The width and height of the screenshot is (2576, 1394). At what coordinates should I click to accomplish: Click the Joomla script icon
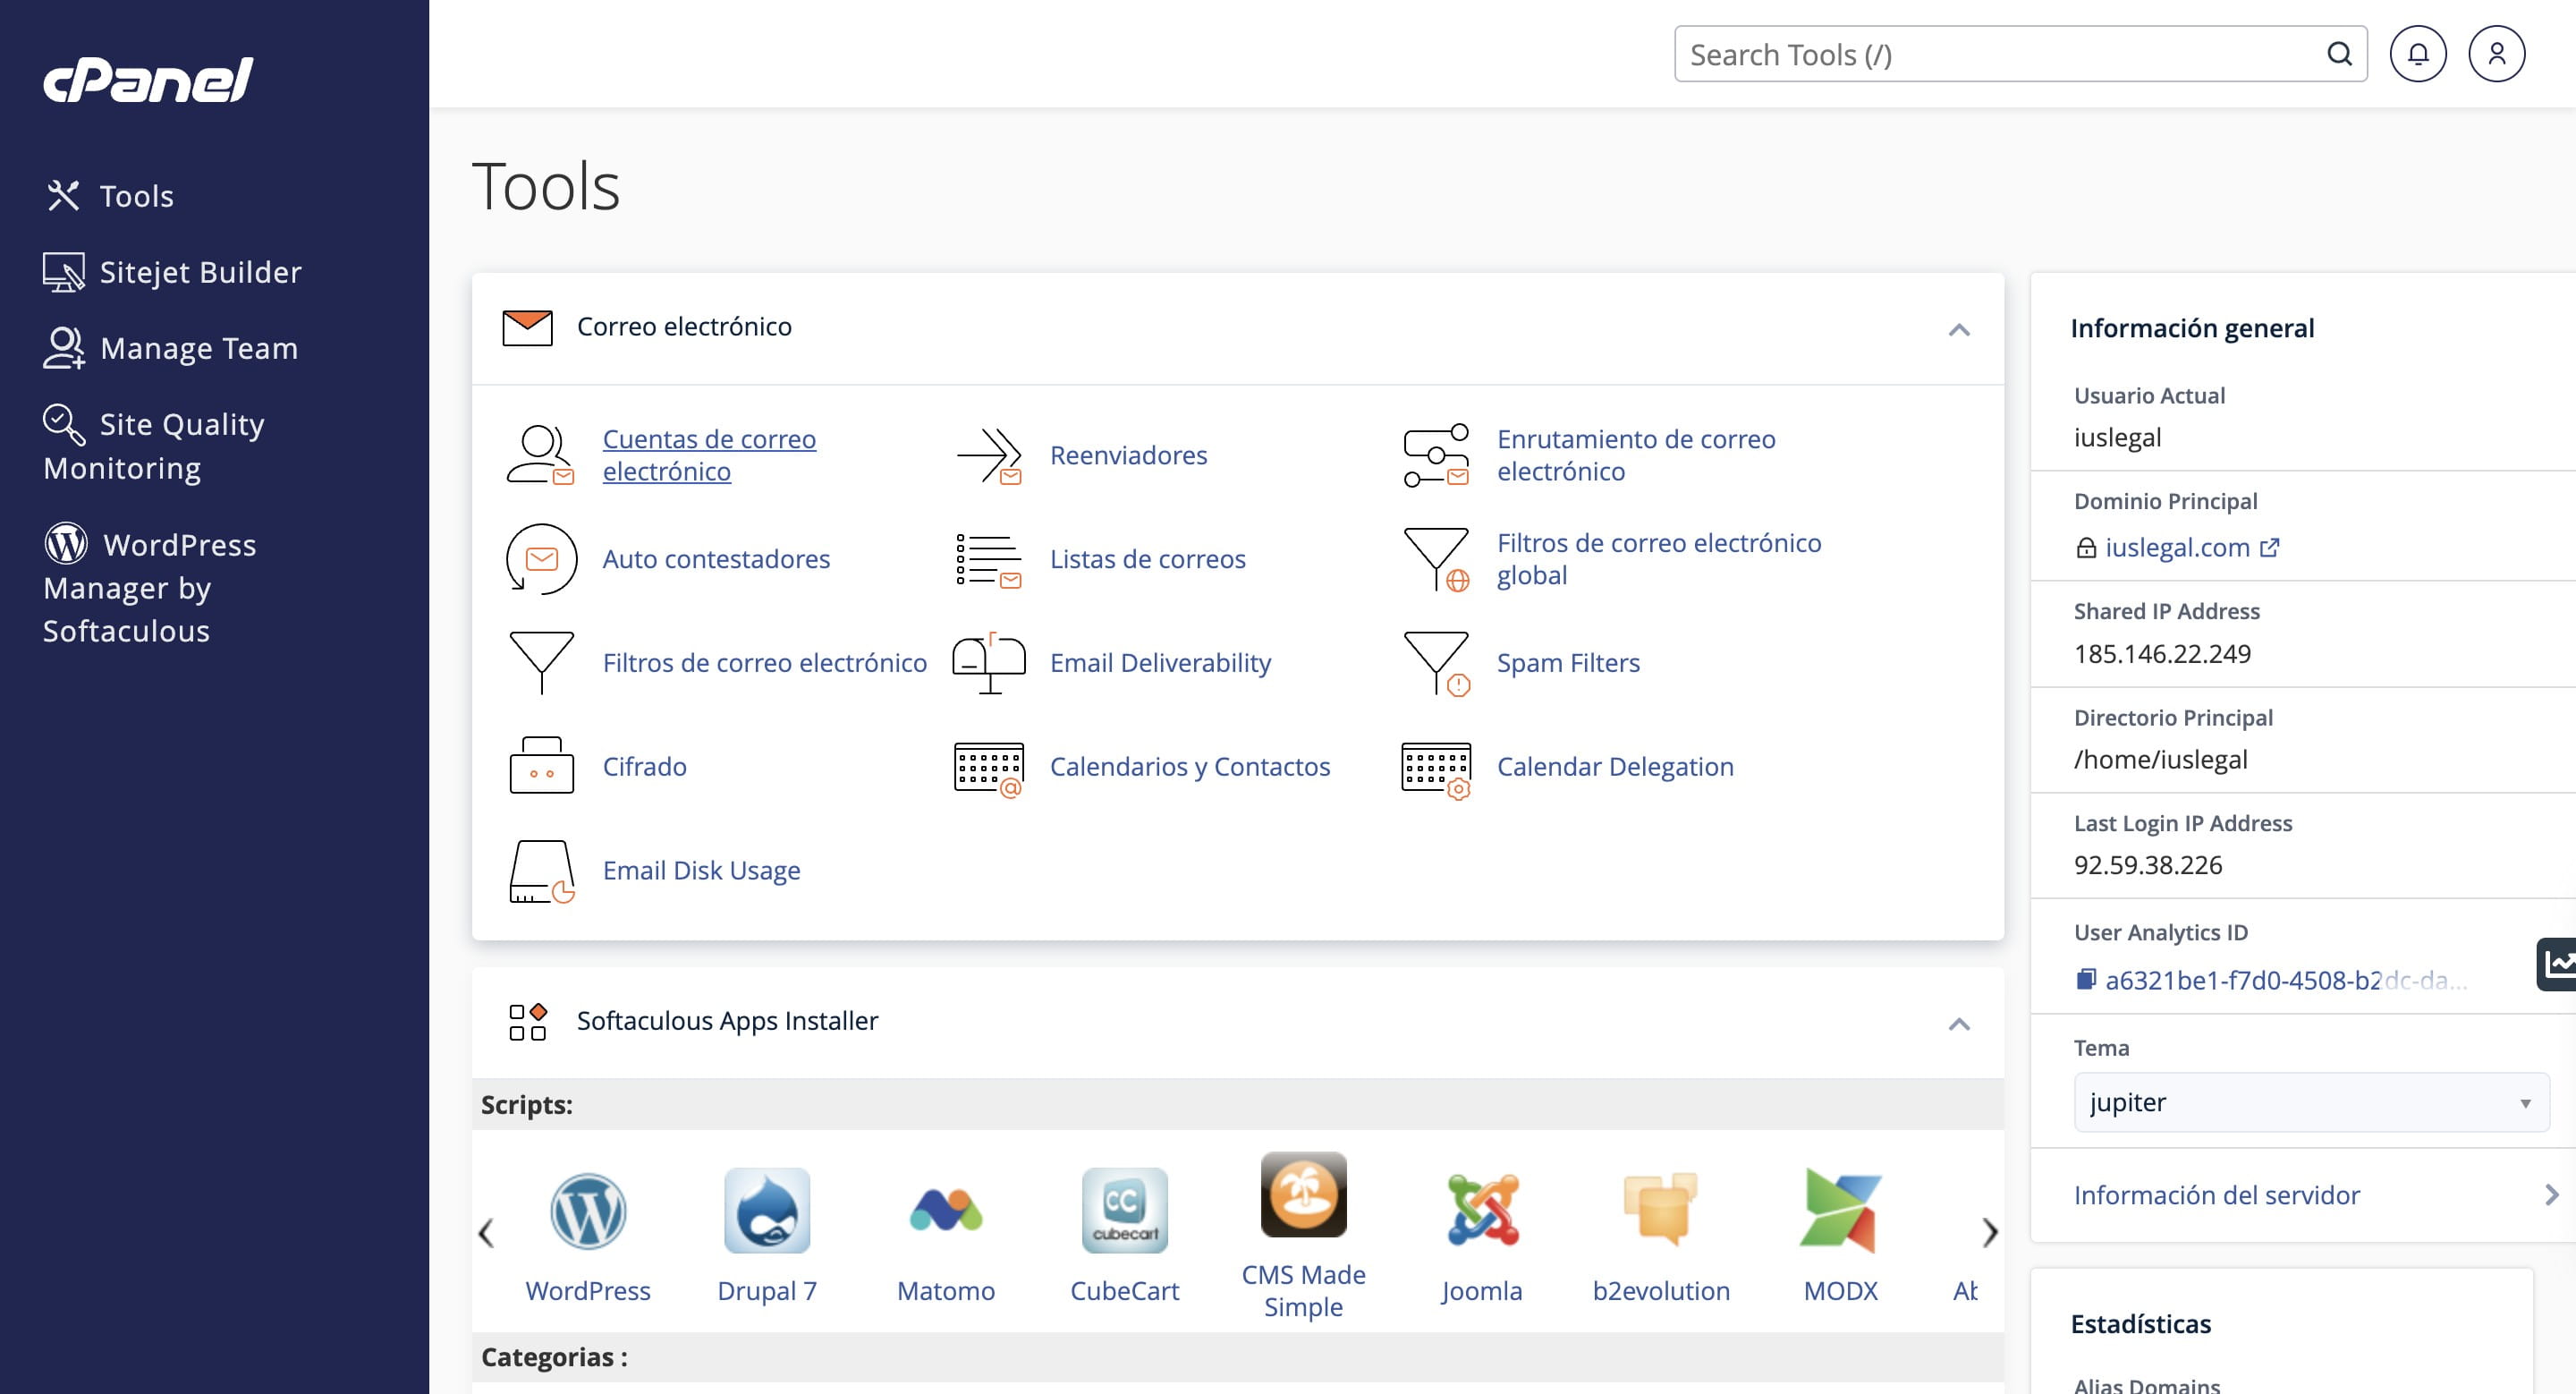[1482, 1211]
